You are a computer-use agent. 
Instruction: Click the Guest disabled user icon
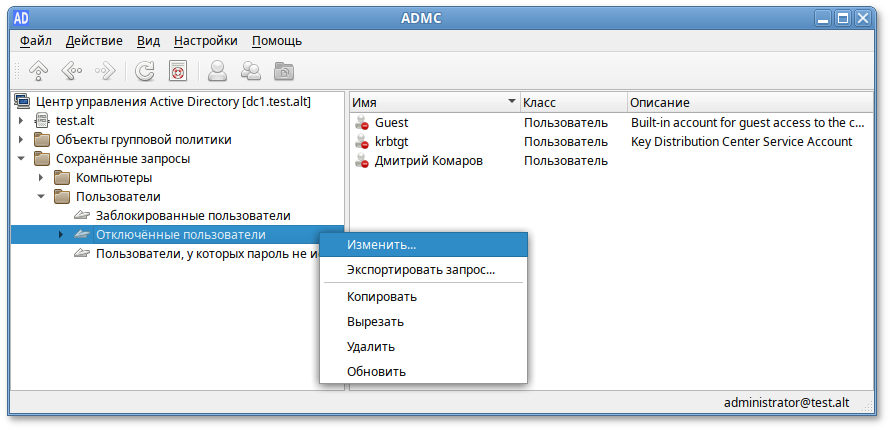(x=362, y=123)
